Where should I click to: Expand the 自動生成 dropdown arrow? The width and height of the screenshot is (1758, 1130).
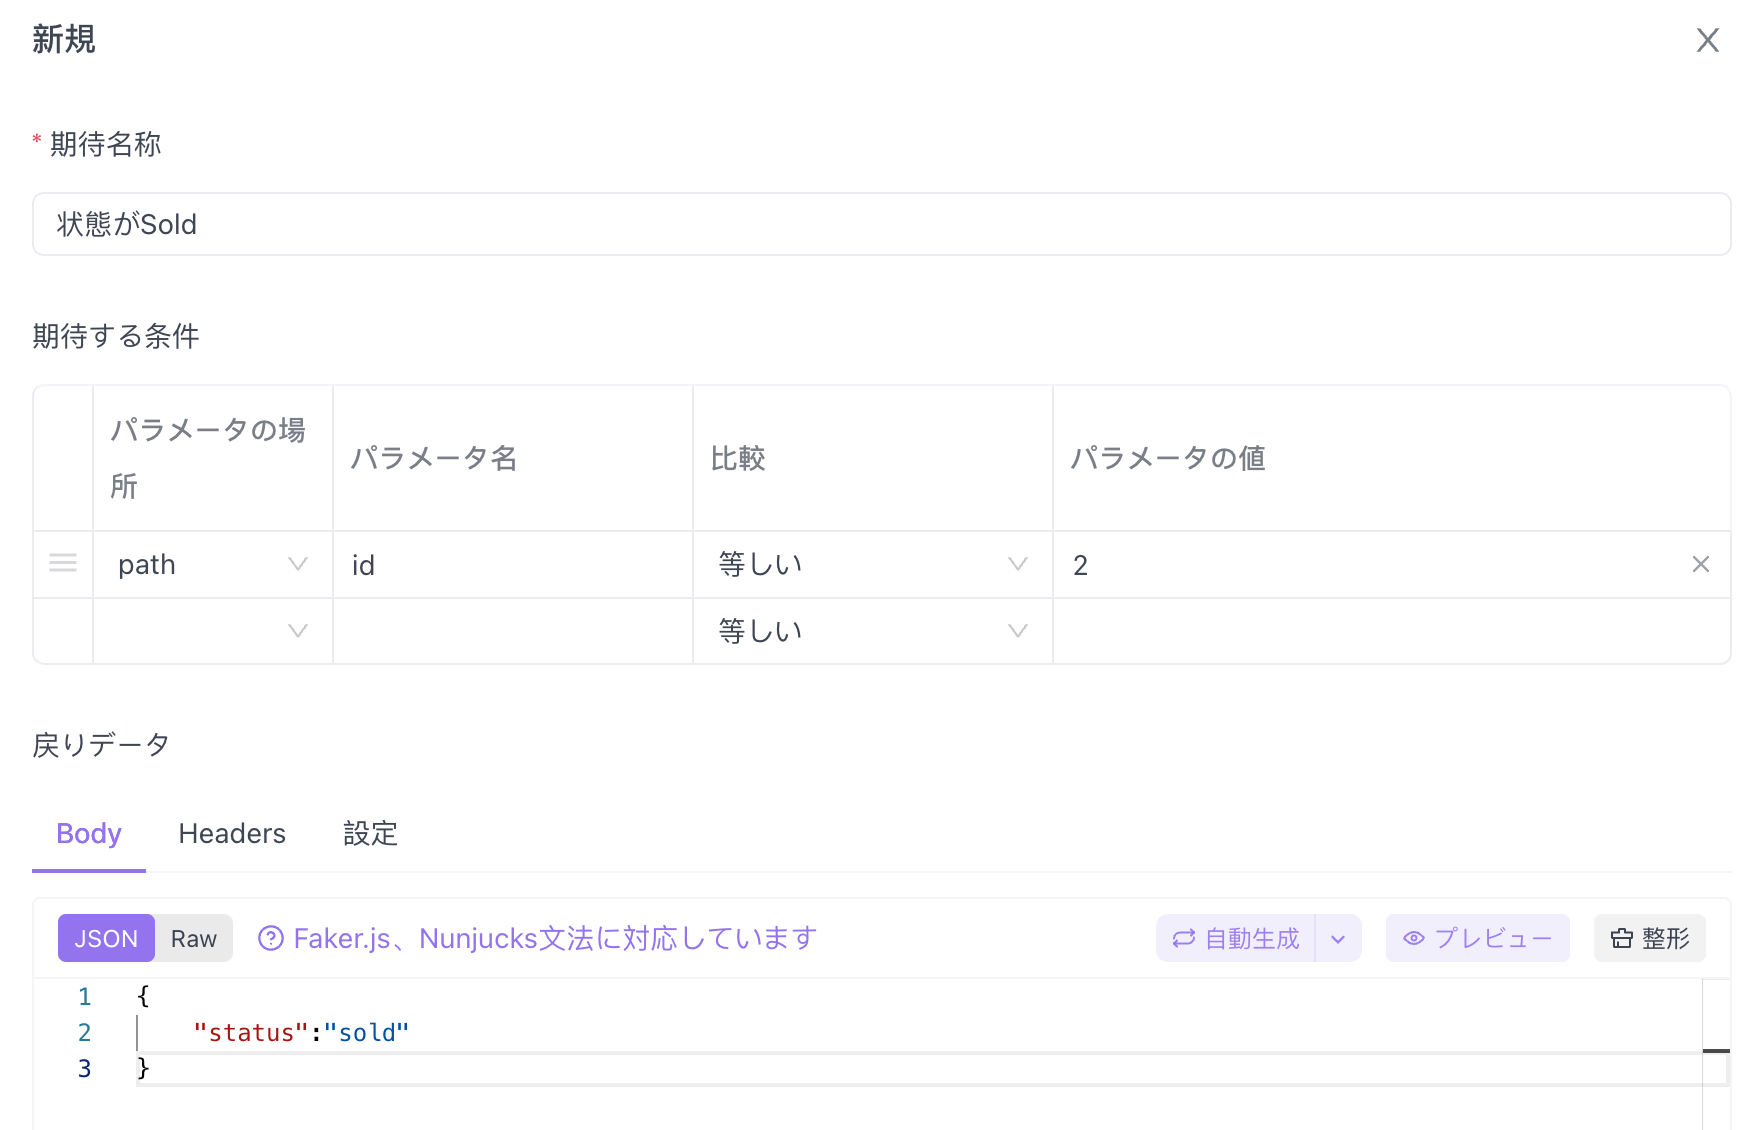1338,938
